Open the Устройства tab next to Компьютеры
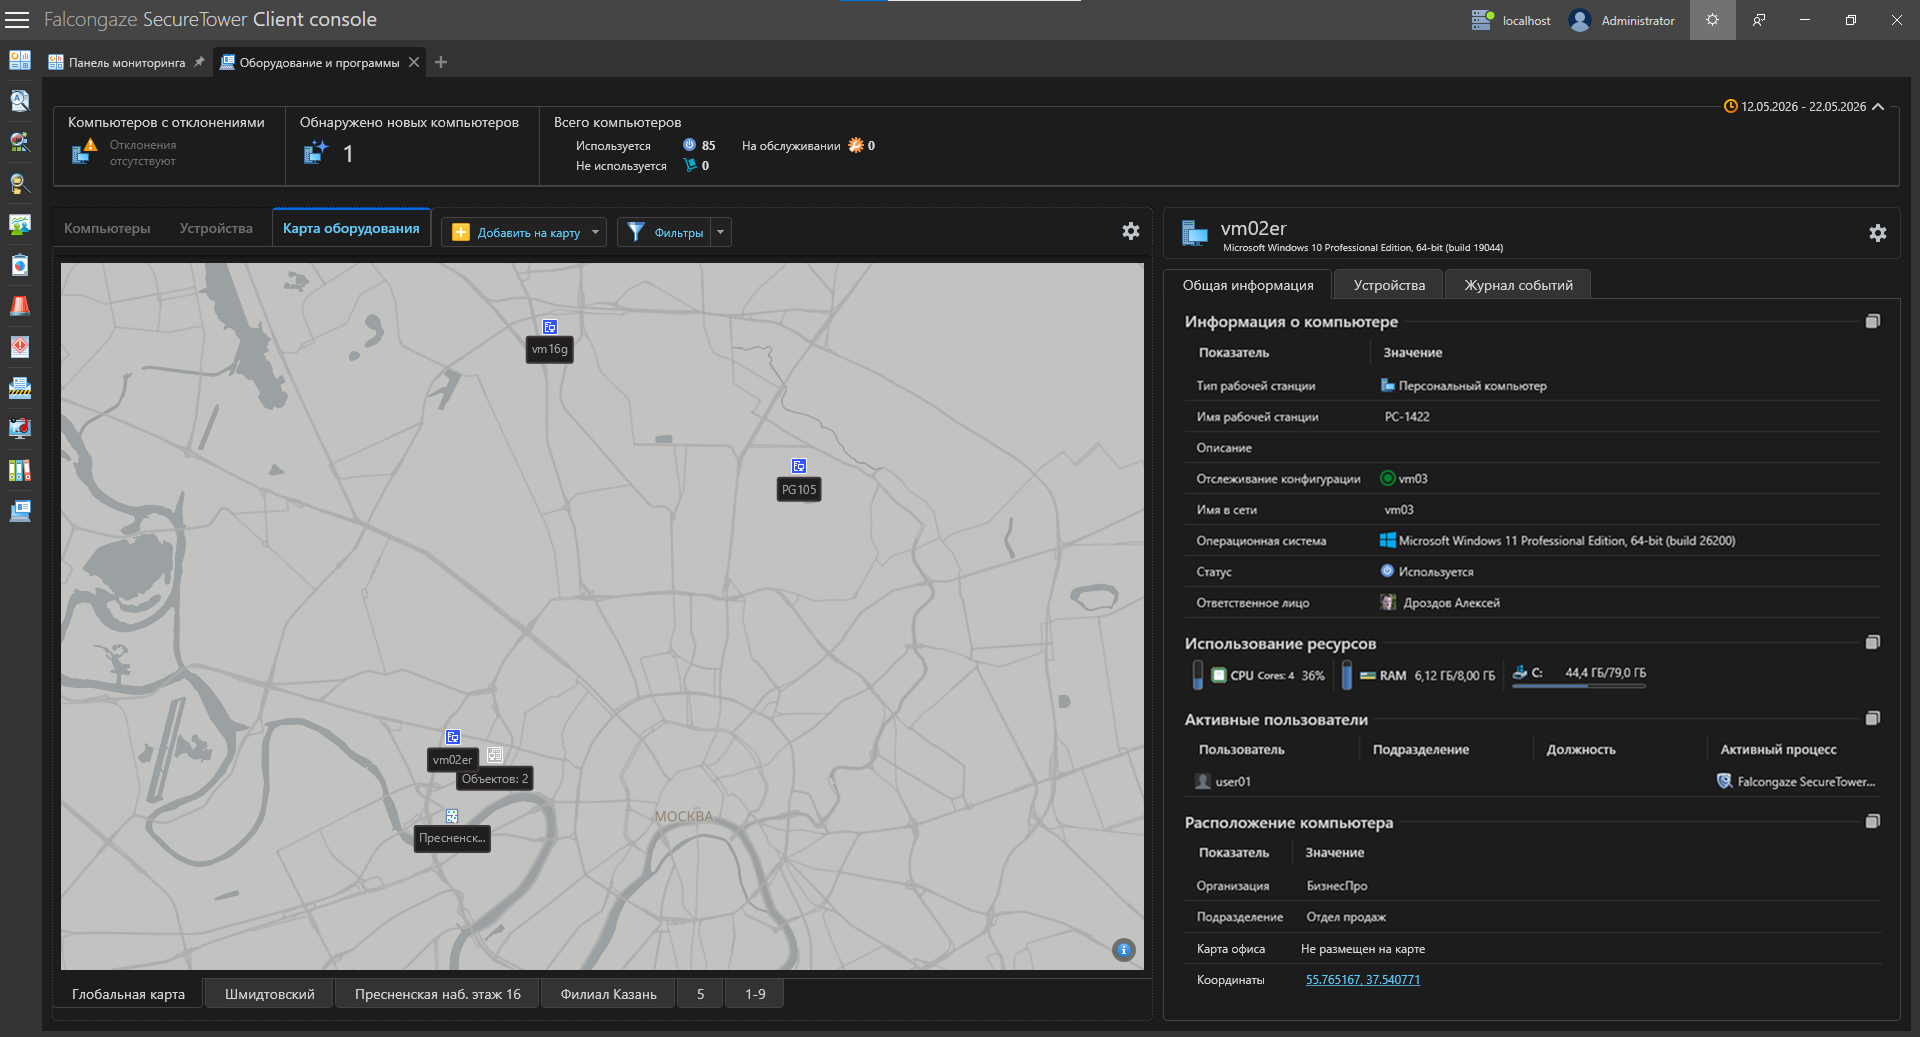Image resolution: width=1920 pixels, height=1037 pixels. 216,229
